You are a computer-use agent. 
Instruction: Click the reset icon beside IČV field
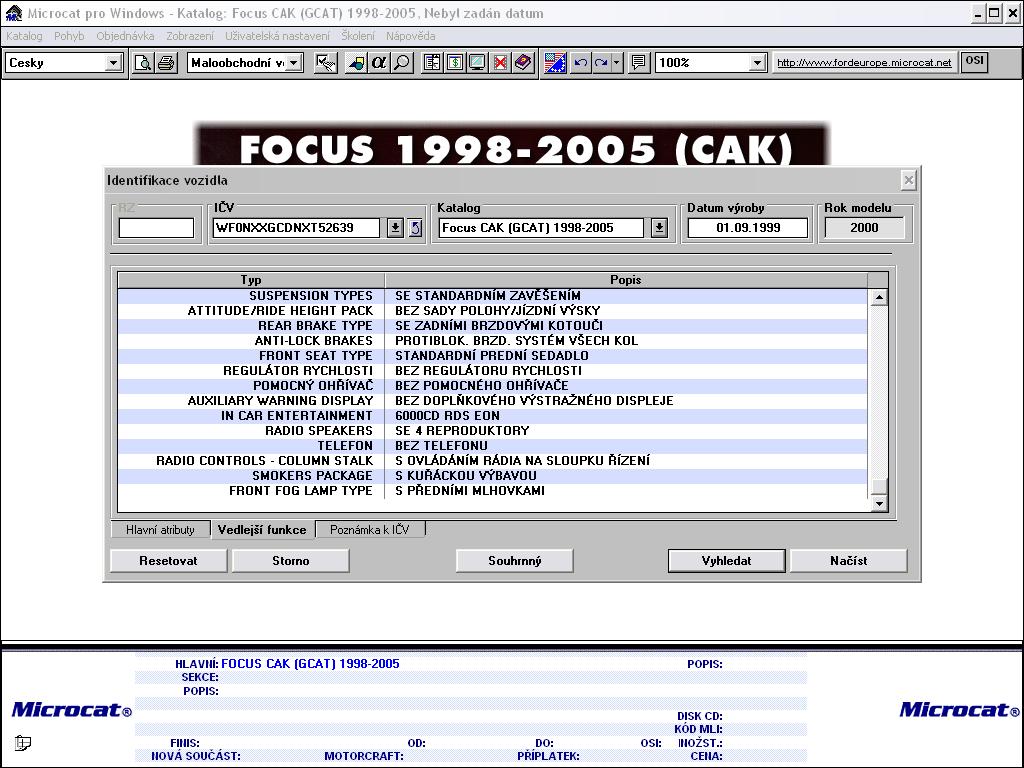click(415, 228)
